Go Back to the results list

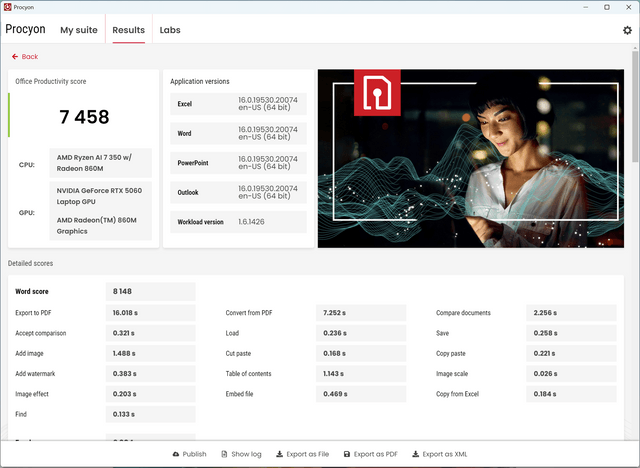pos(25,57)
